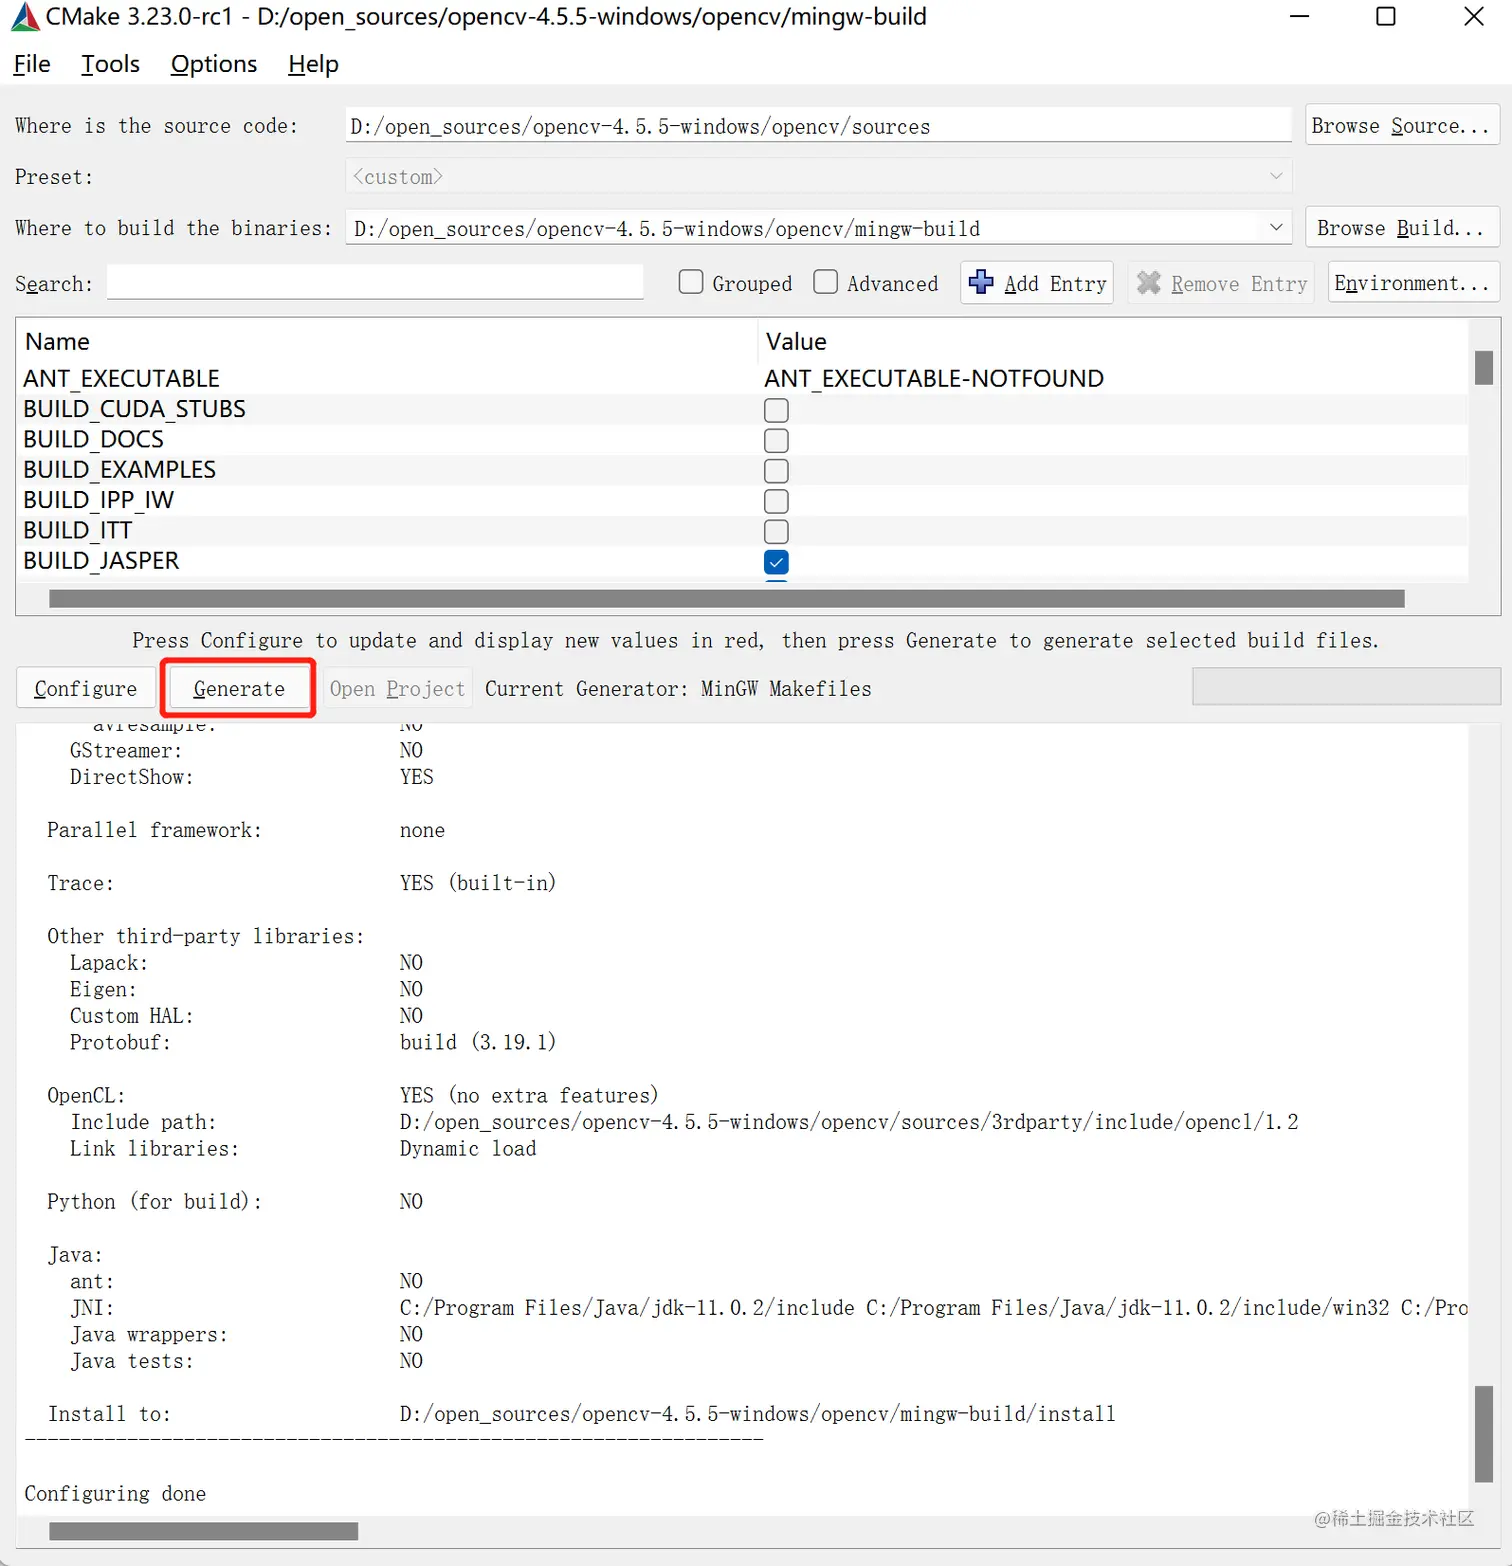
Task: Click the CMake logo icon in title bar
Action: click(x=25, y=17)
